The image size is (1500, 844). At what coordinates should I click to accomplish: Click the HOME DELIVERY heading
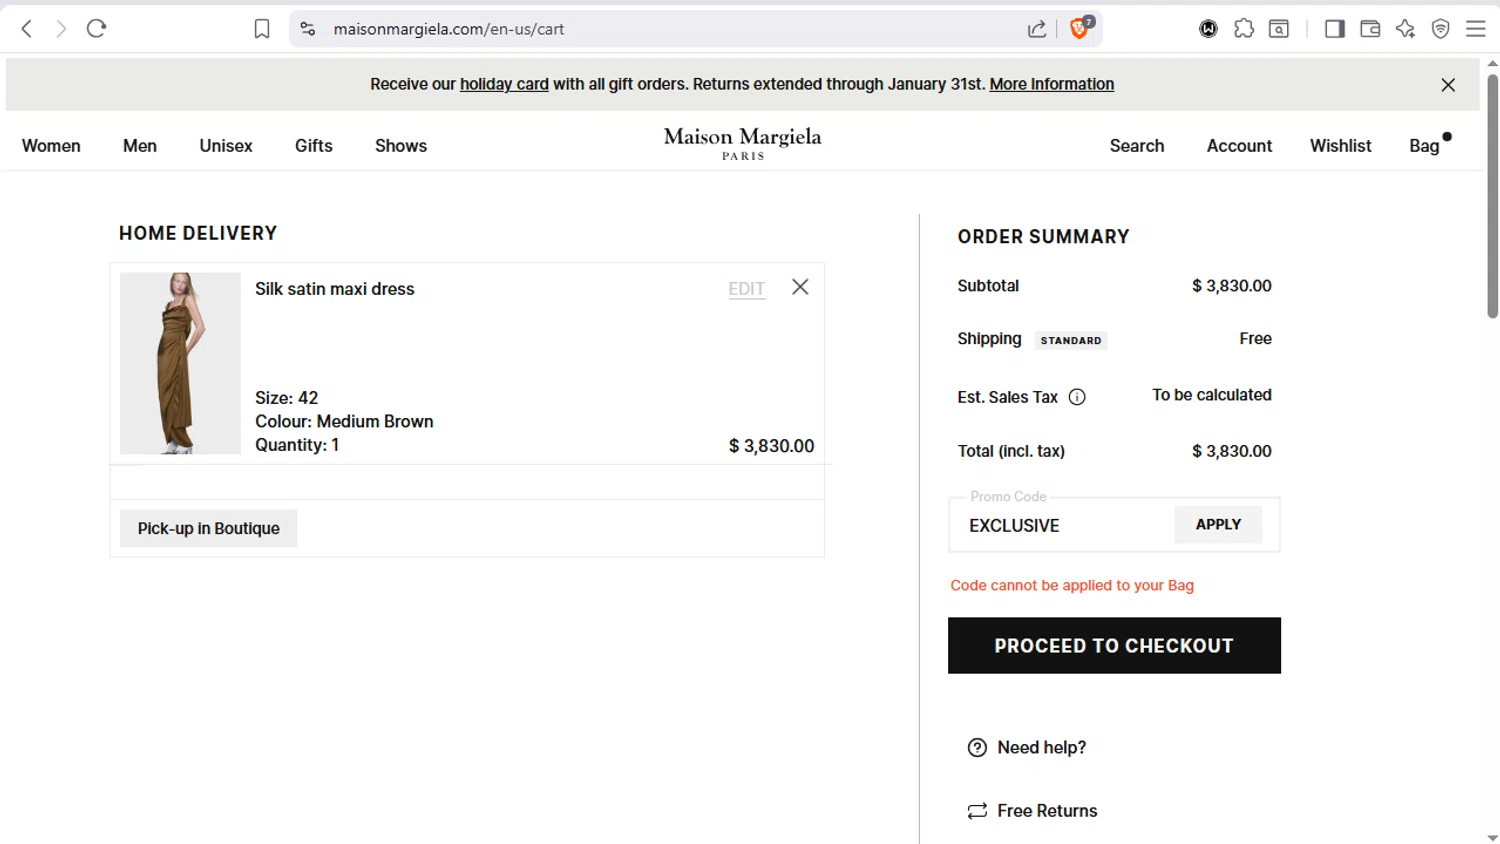(198, 233)
